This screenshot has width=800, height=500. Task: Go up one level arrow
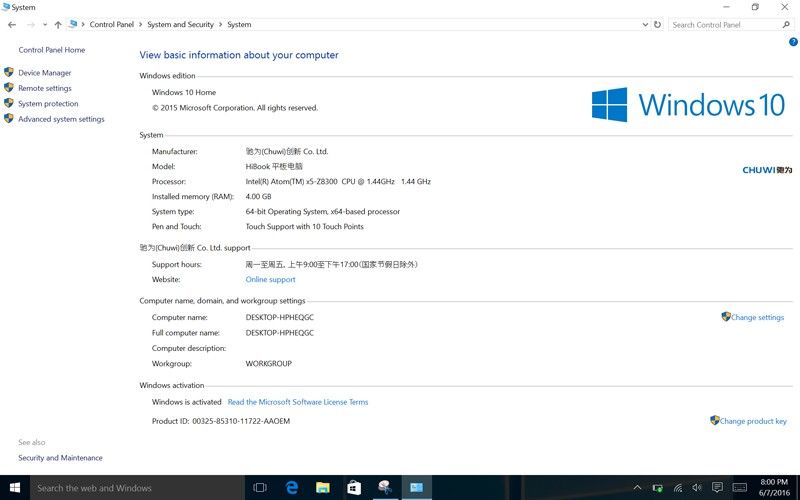pos(58,24)
